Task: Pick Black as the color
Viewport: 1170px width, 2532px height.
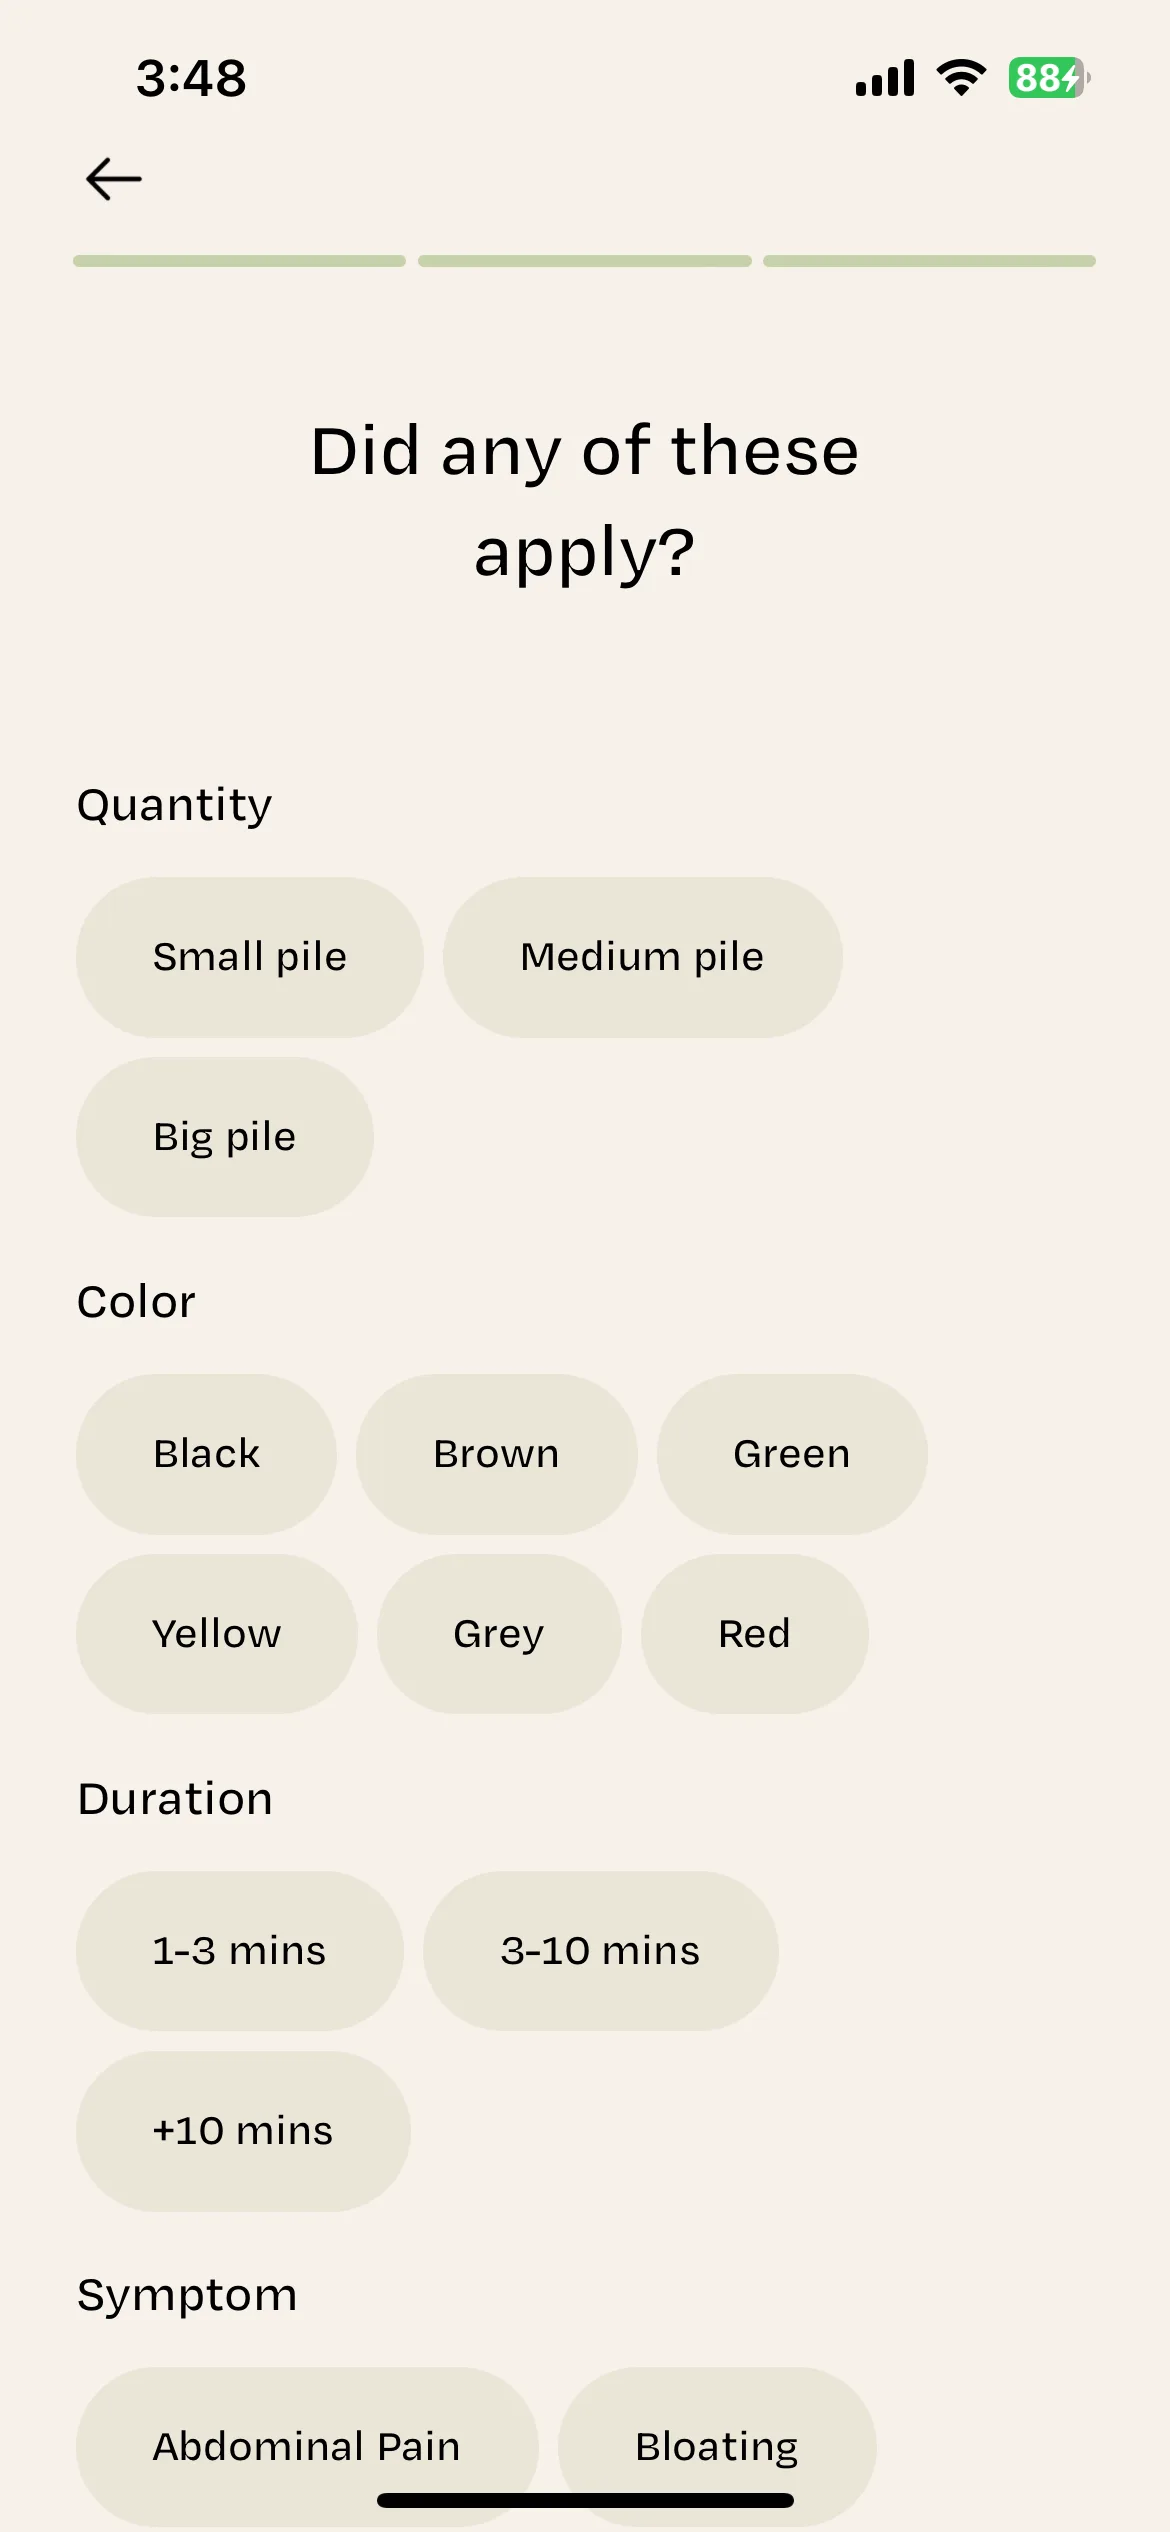Action: point(206,1454)
